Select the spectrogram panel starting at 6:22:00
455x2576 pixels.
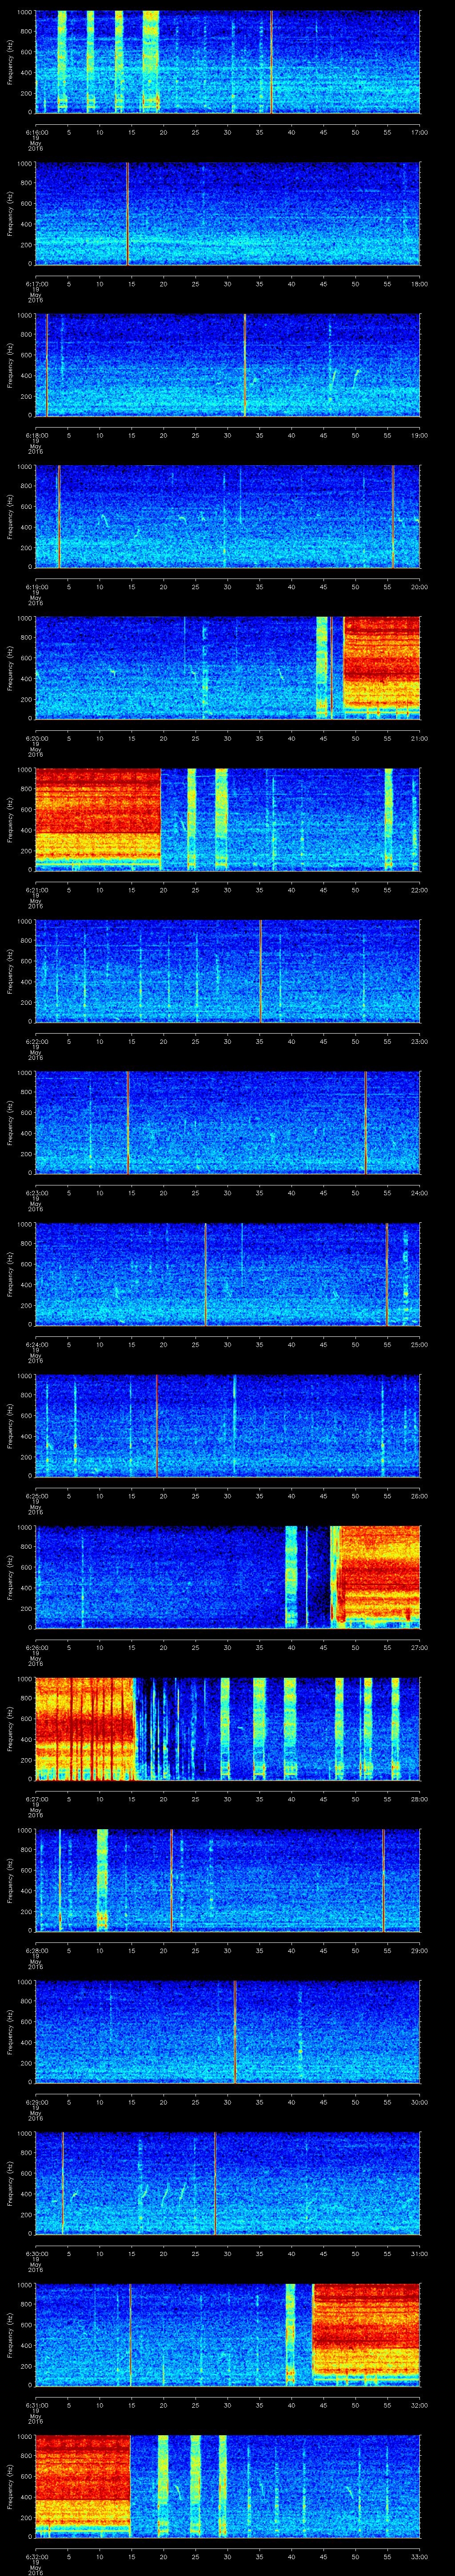point(228,971)
